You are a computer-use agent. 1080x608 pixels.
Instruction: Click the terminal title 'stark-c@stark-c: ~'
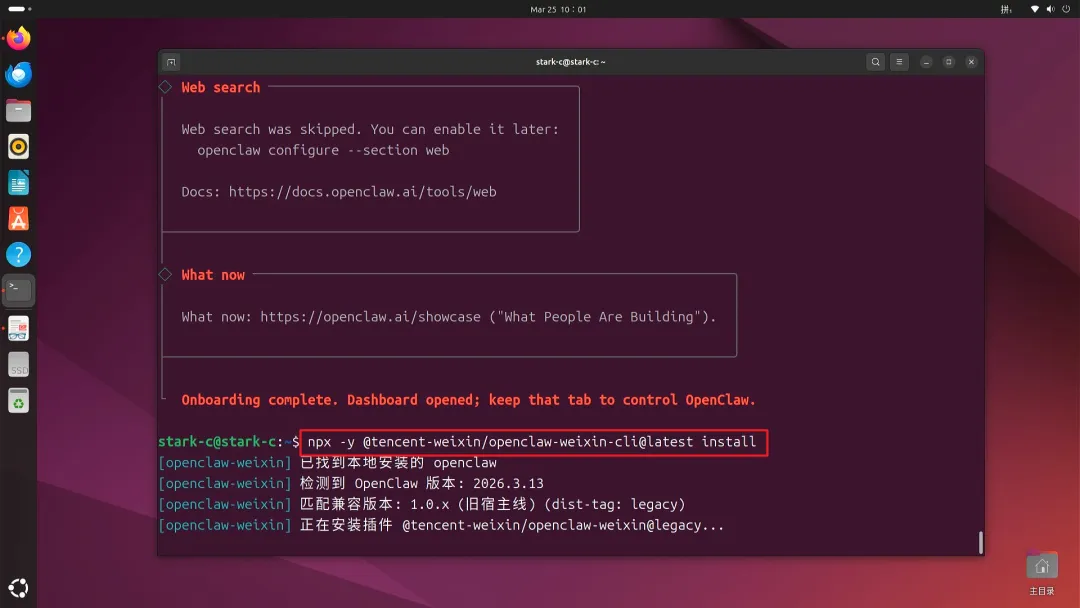point(570,62)
